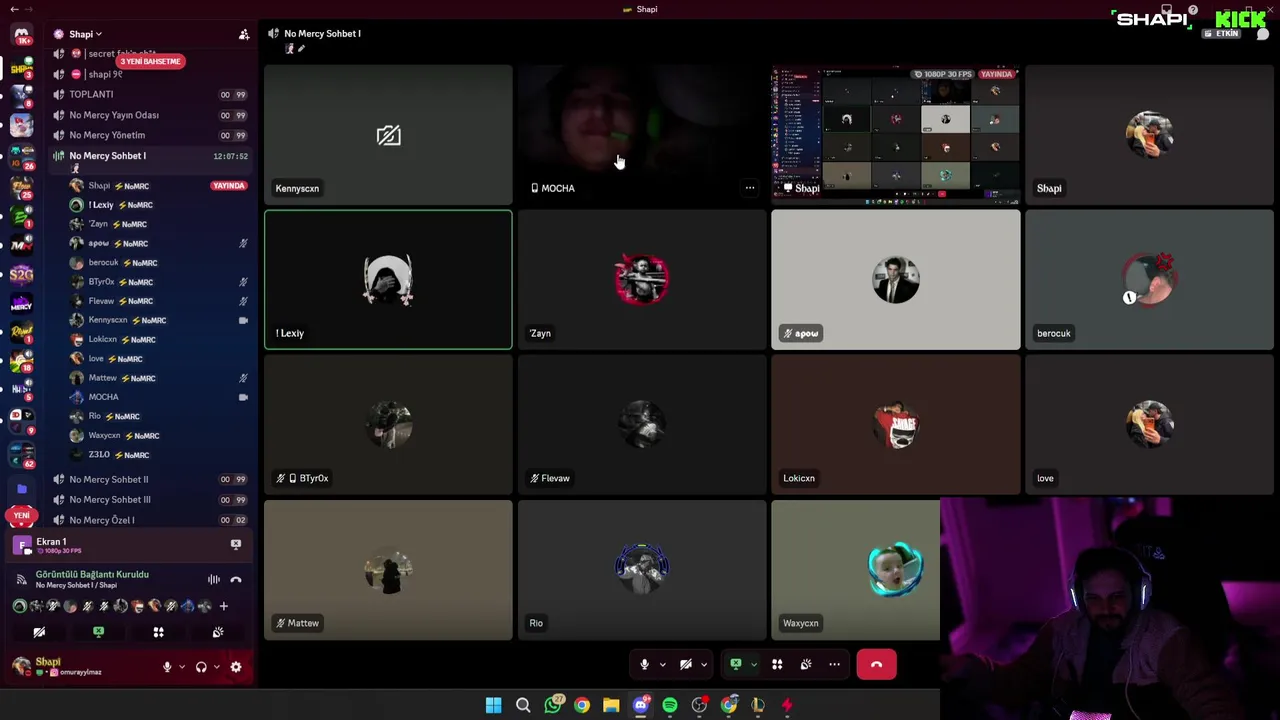The width and height of the screenshot is (1280, 720).
Task: Select the berocuk participant tile
Action: pyautogui.click(x=1150, y=280)
